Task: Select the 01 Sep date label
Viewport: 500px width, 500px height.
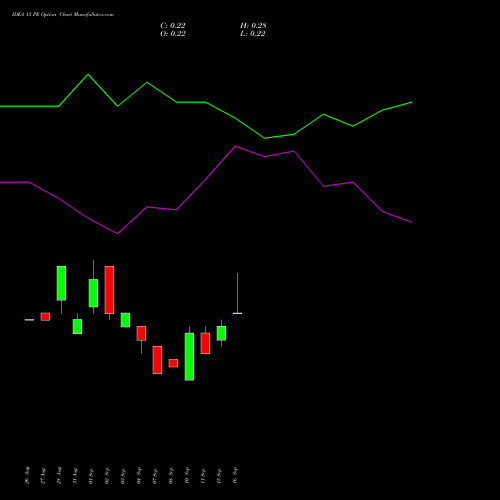Action: point(91,475)
